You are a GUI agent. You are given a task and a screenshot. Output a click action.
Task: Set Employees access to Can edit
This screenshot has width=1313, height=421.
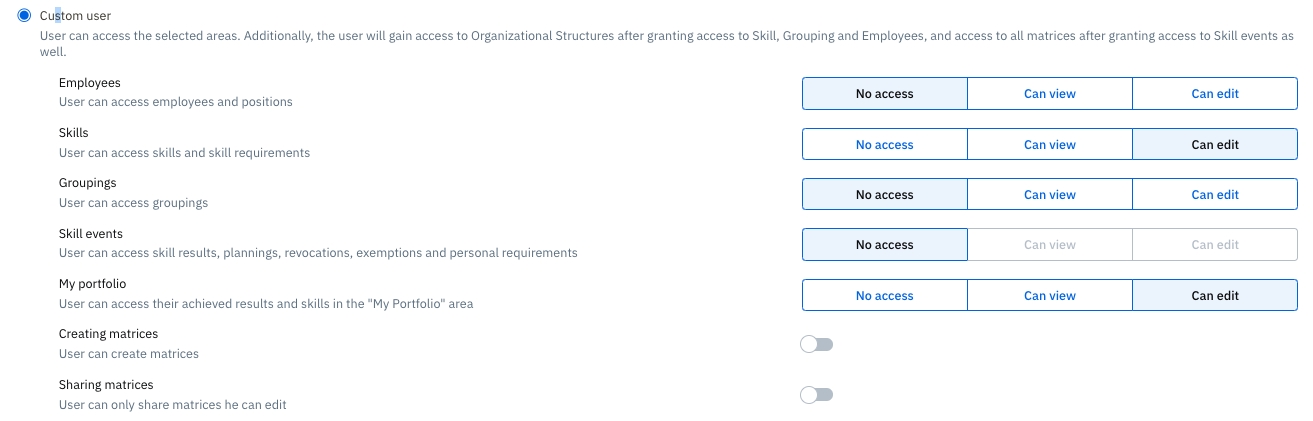1214,94
